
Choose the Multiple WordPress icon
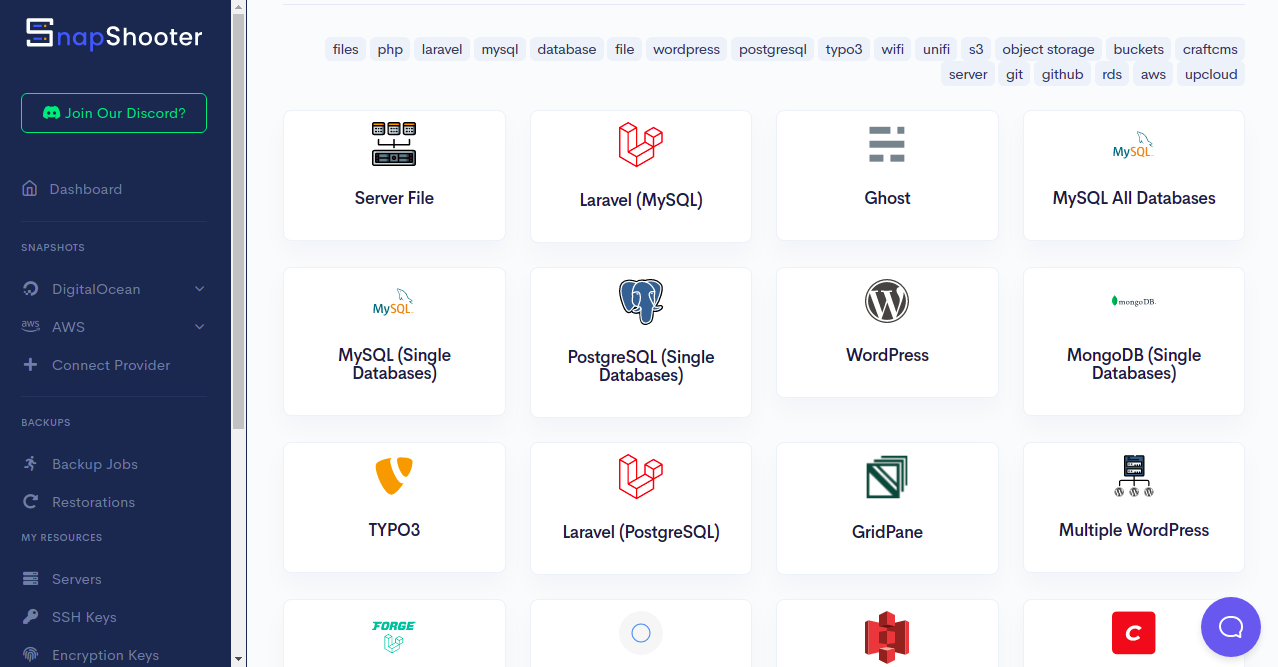(x=1134, y=476)
